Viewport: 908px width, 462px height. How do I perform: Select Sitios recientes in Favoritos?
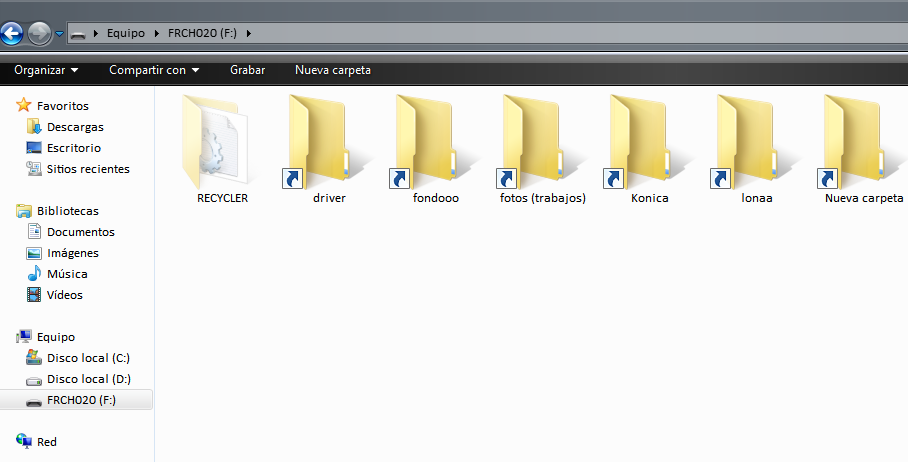click(88, 169)
